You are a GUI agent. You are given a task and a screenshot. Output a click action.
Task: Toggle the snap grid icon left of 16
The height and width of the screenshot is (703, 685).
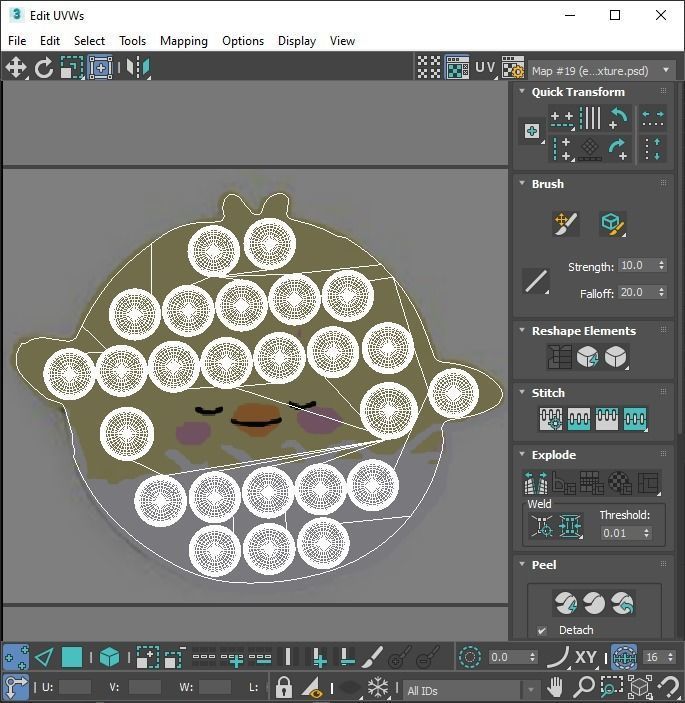pos(624,658)
